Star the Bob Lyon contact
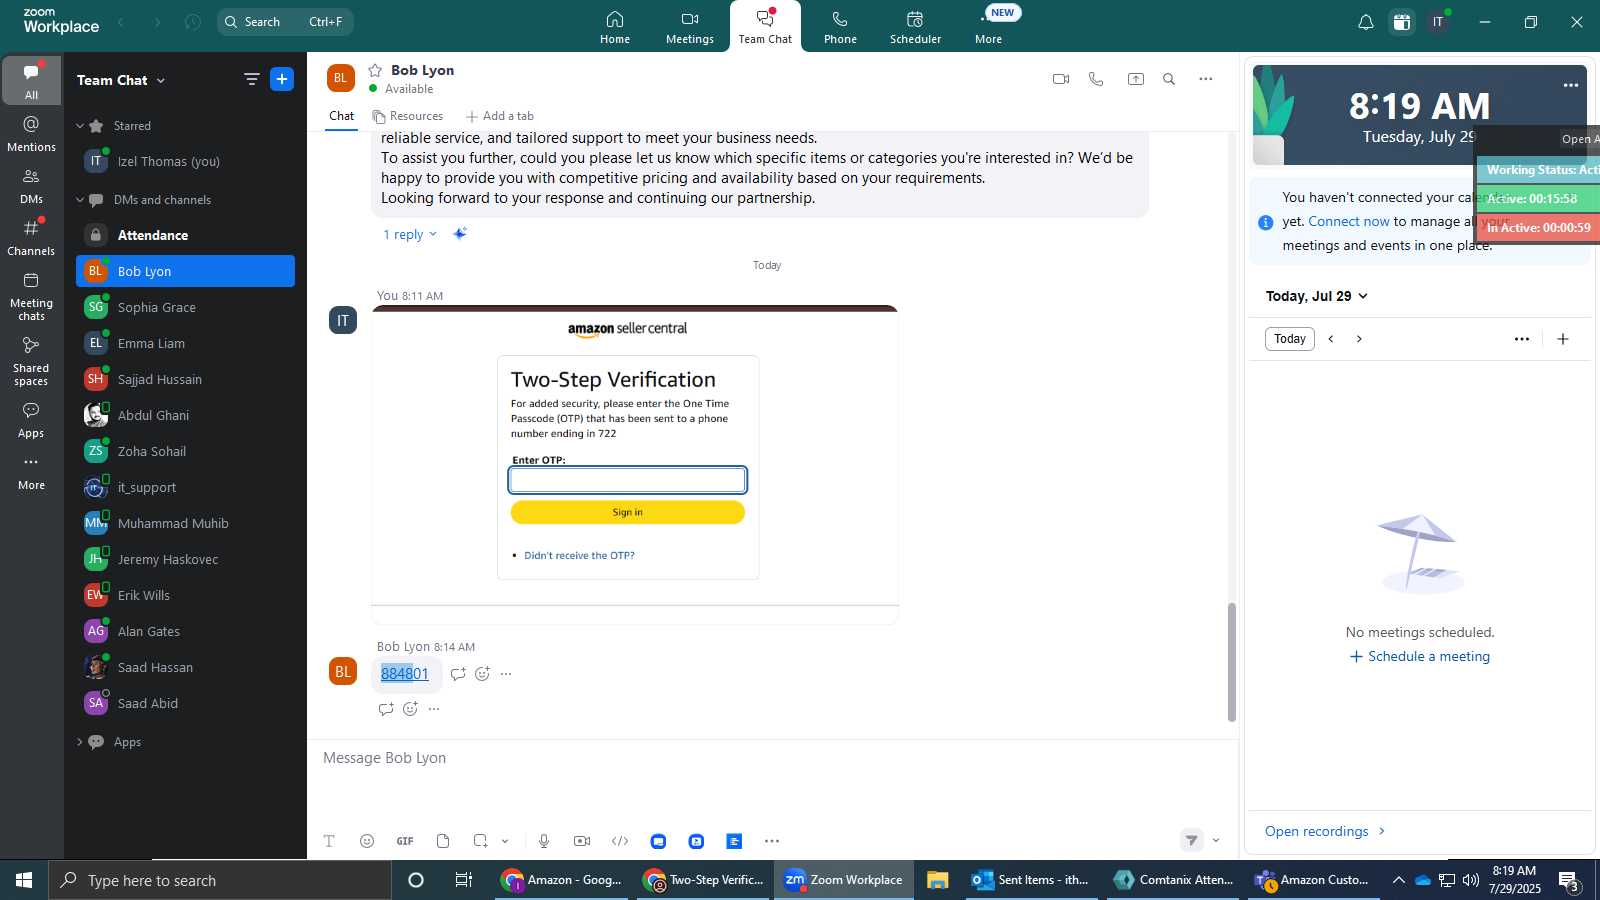Viewport: 1600px width, 900px height. [375, 70]
